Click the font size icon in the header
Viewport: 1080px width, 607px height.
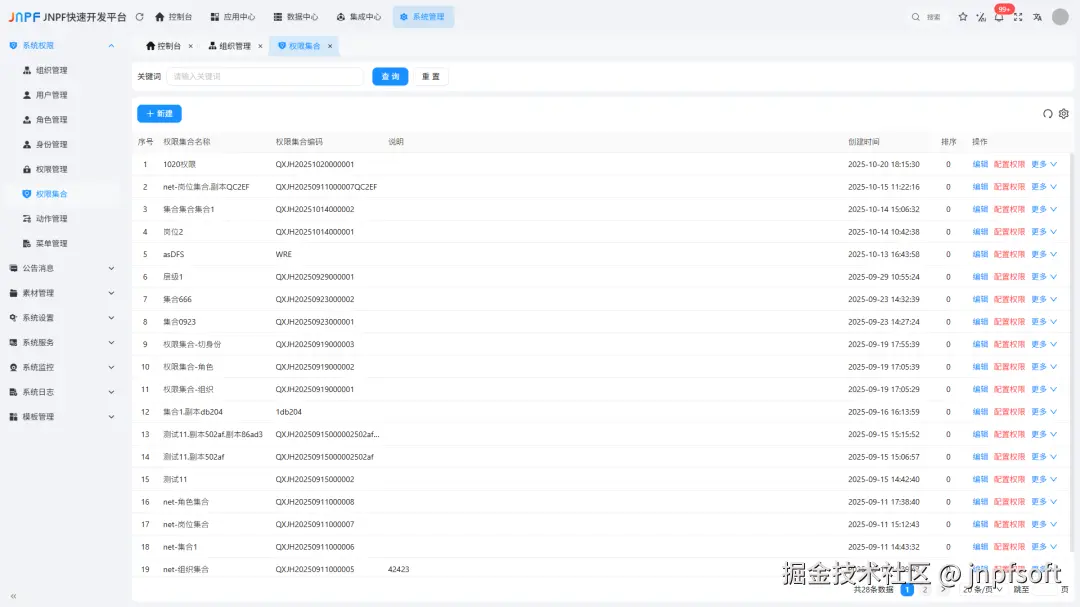pyautogui.click(x=981, y=17)
